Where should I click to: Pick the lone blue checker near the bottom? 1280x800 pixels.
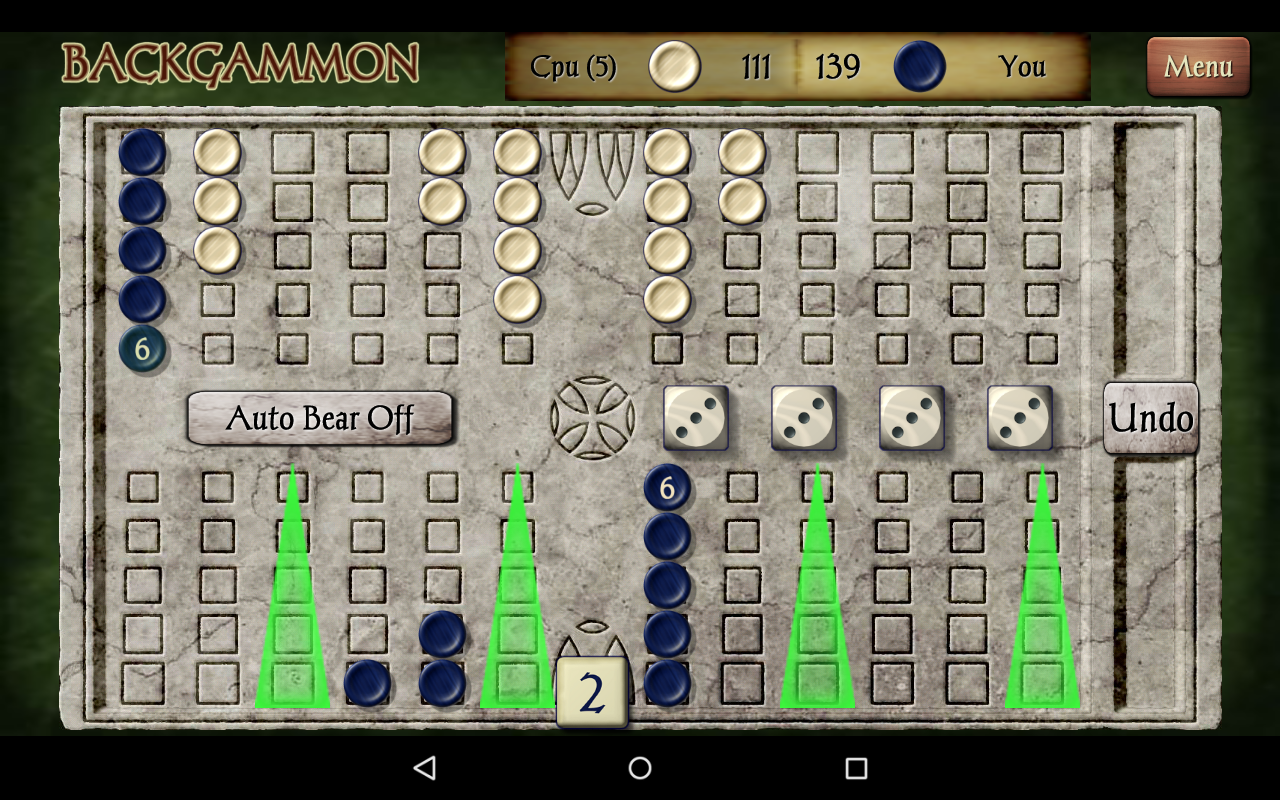[368, 686]
